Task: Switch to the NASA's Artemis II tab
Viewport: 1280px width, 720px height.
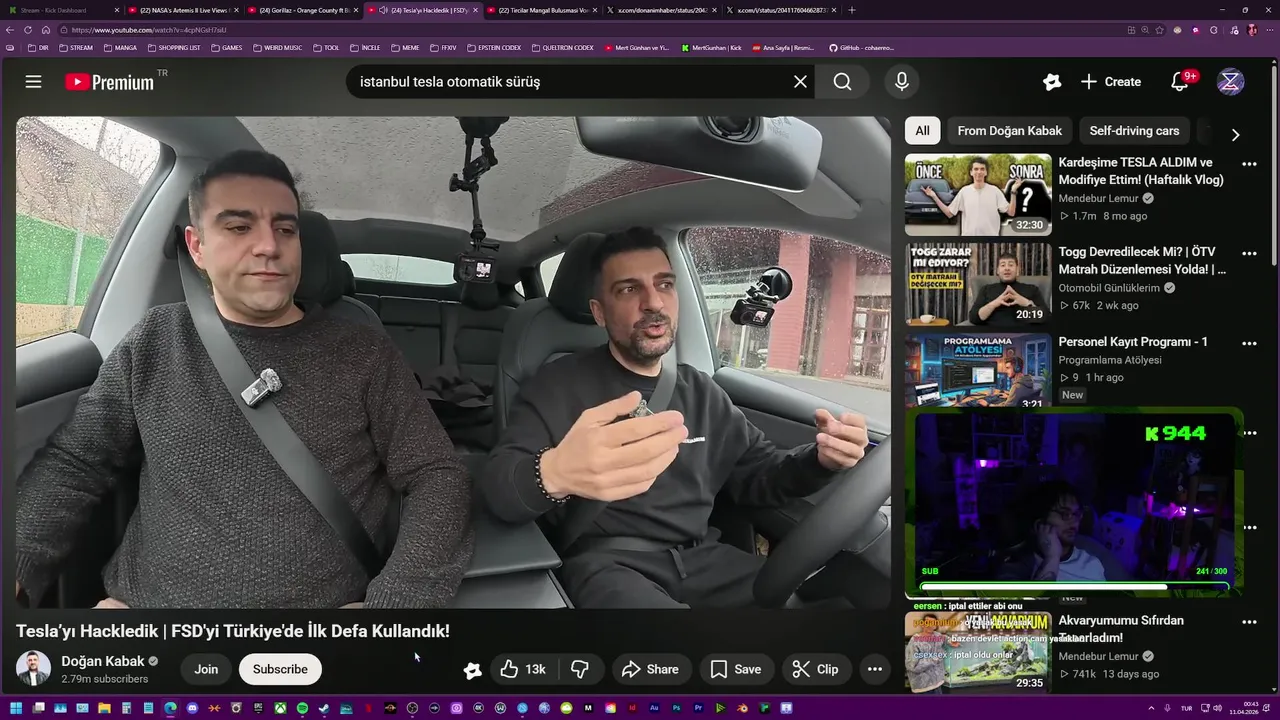Action: [184, 10]
